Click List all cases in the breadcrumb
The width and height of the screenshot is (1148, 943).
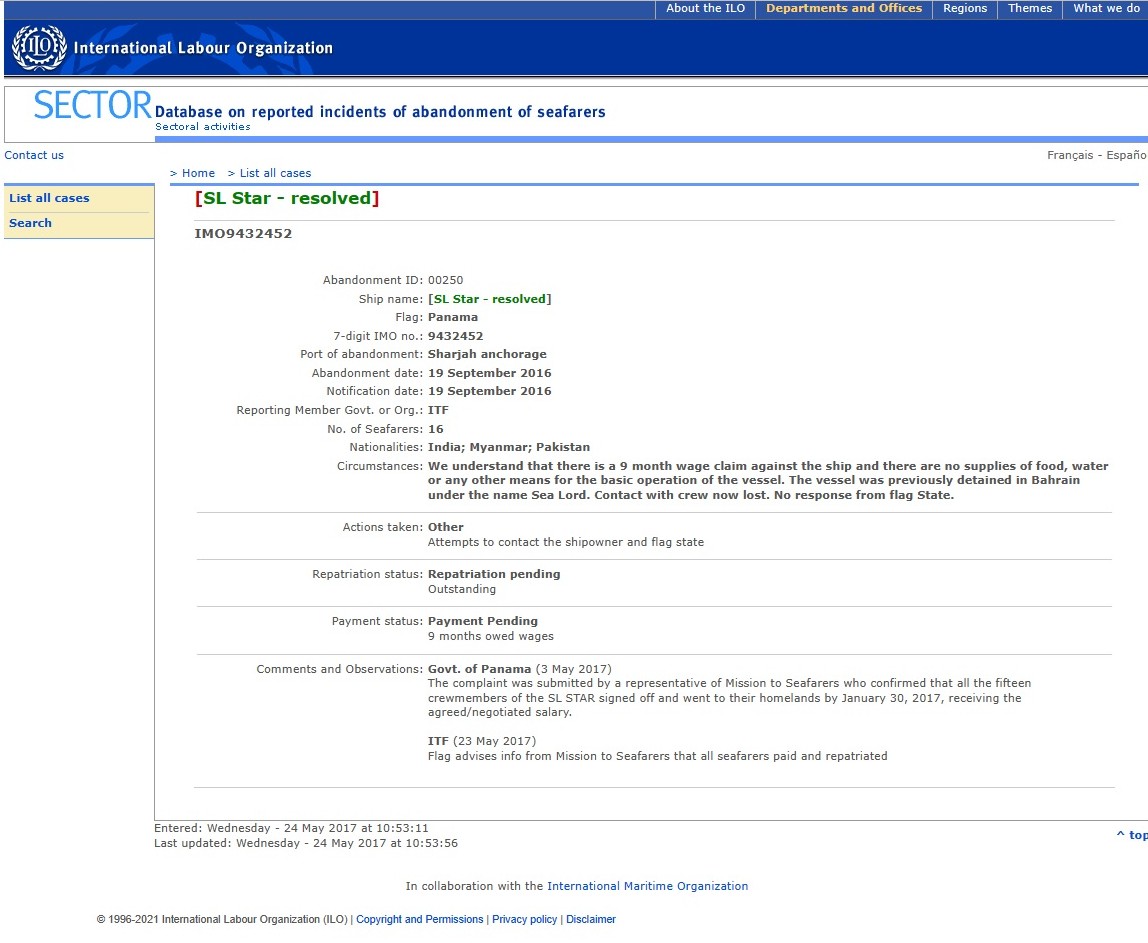point(275,173)
